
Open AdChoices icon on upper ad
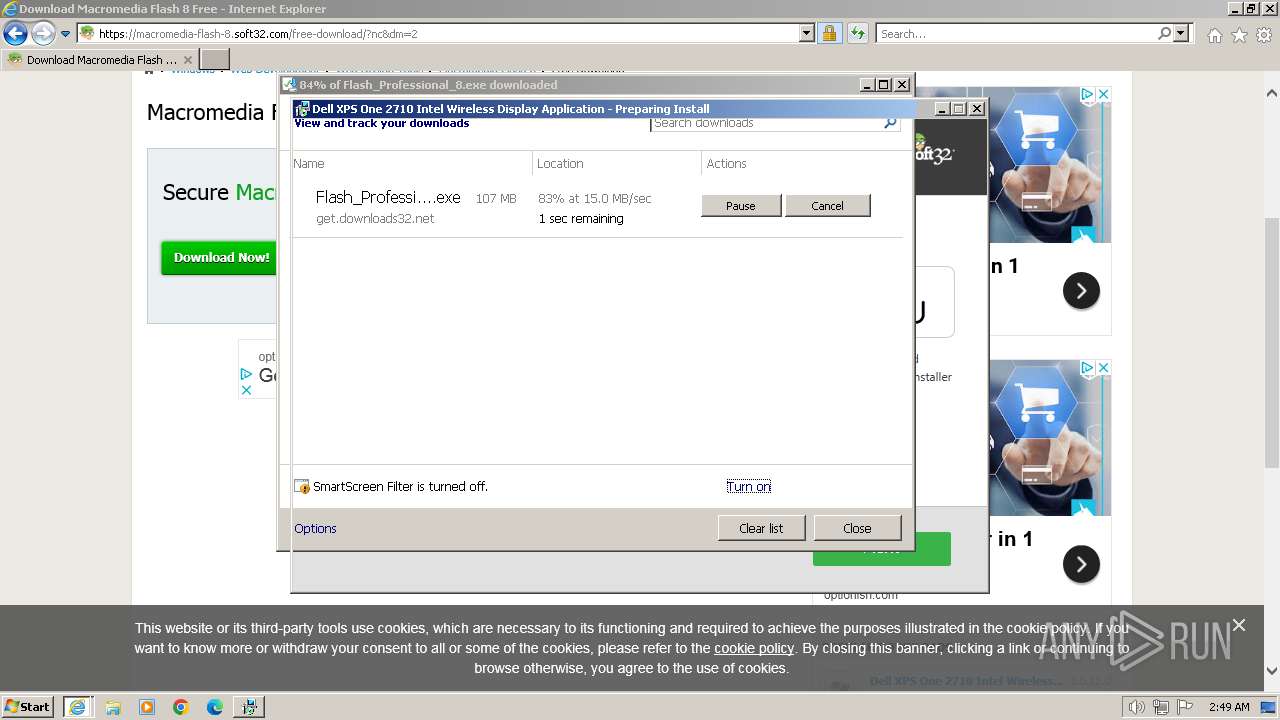pos(1087,95)
